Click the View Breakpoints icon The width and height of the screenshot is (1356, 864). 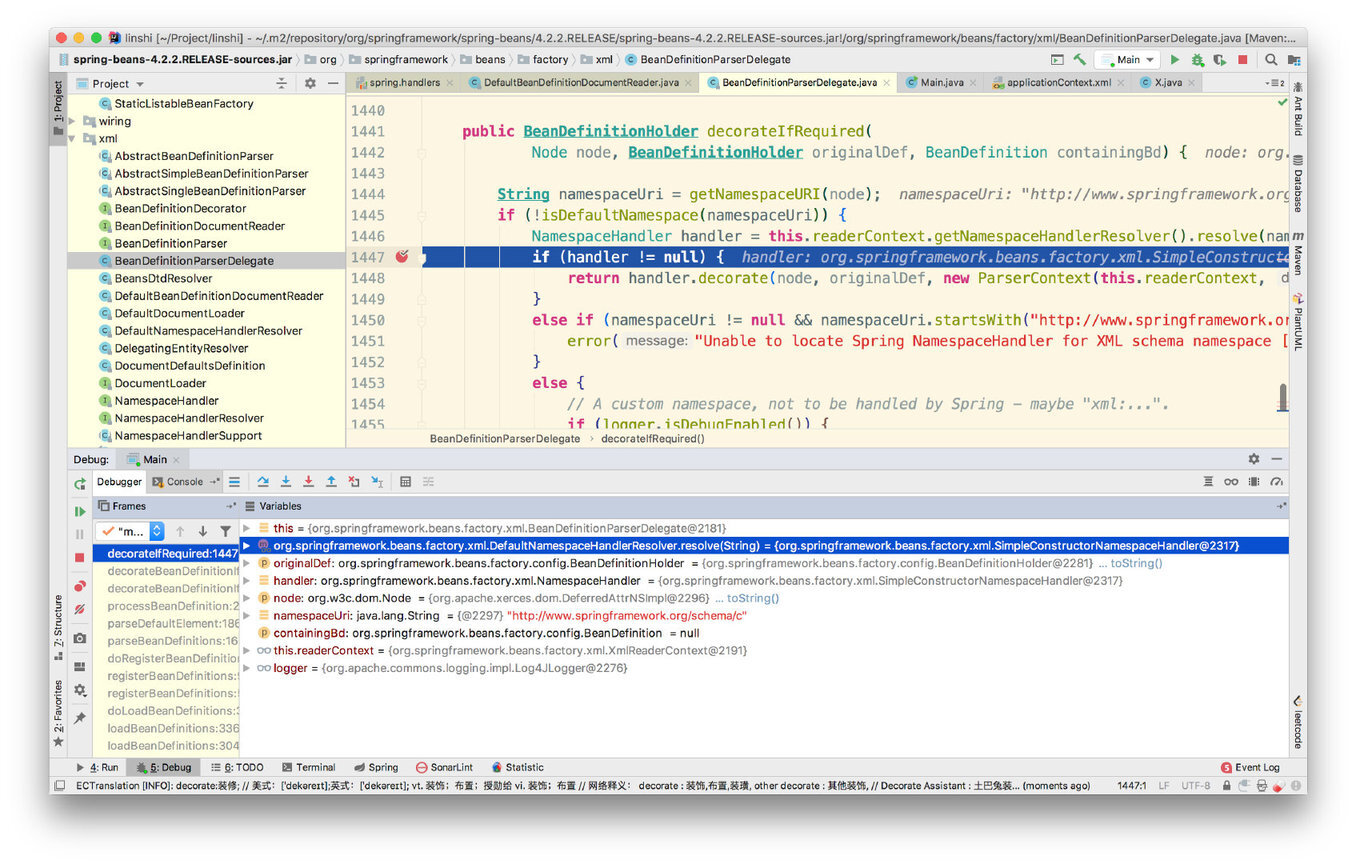[x=80, y=586]
